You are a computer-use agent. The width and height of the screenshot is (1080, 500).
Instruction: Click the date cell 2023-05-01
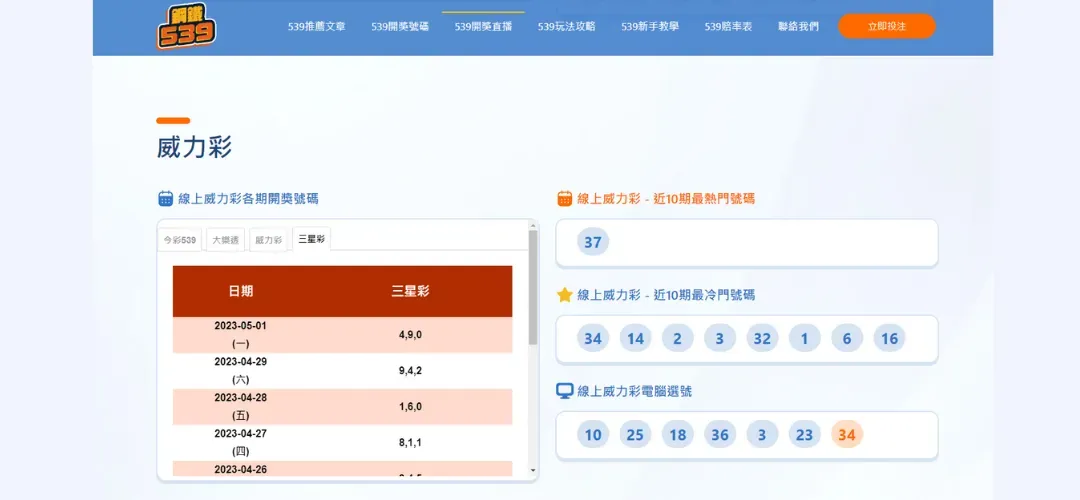click(241, 335)
